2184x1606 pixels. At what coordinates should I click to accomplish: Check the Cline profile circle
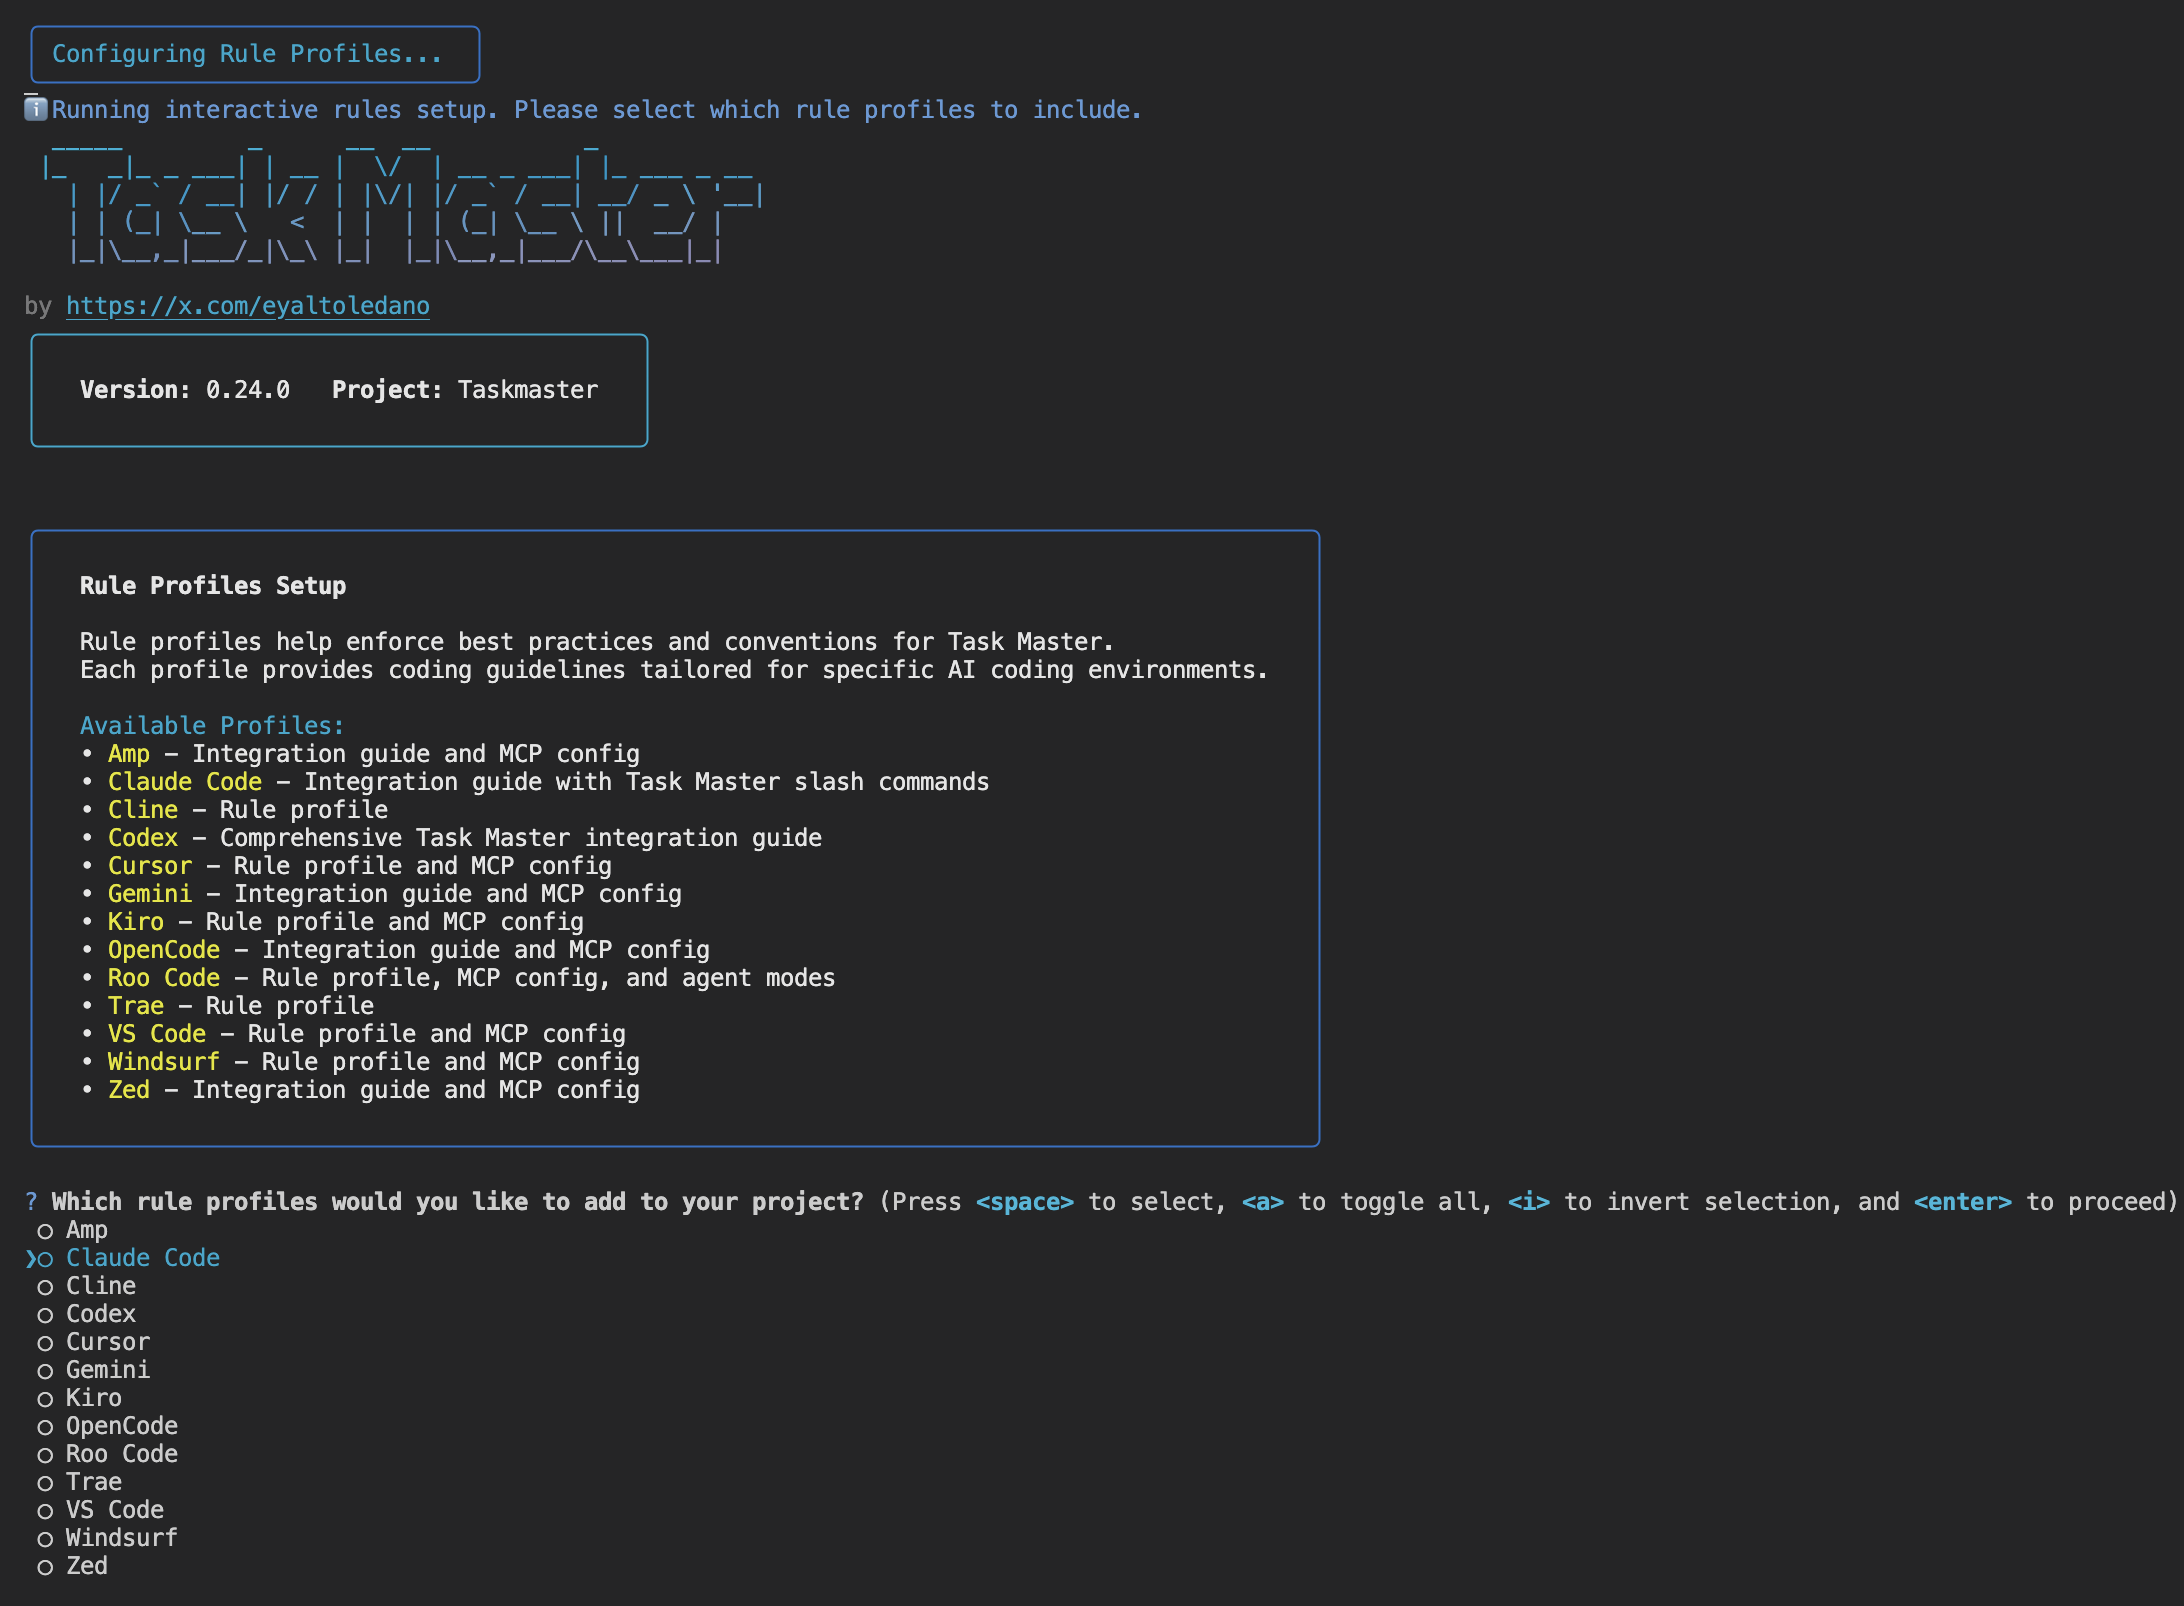45,1287
